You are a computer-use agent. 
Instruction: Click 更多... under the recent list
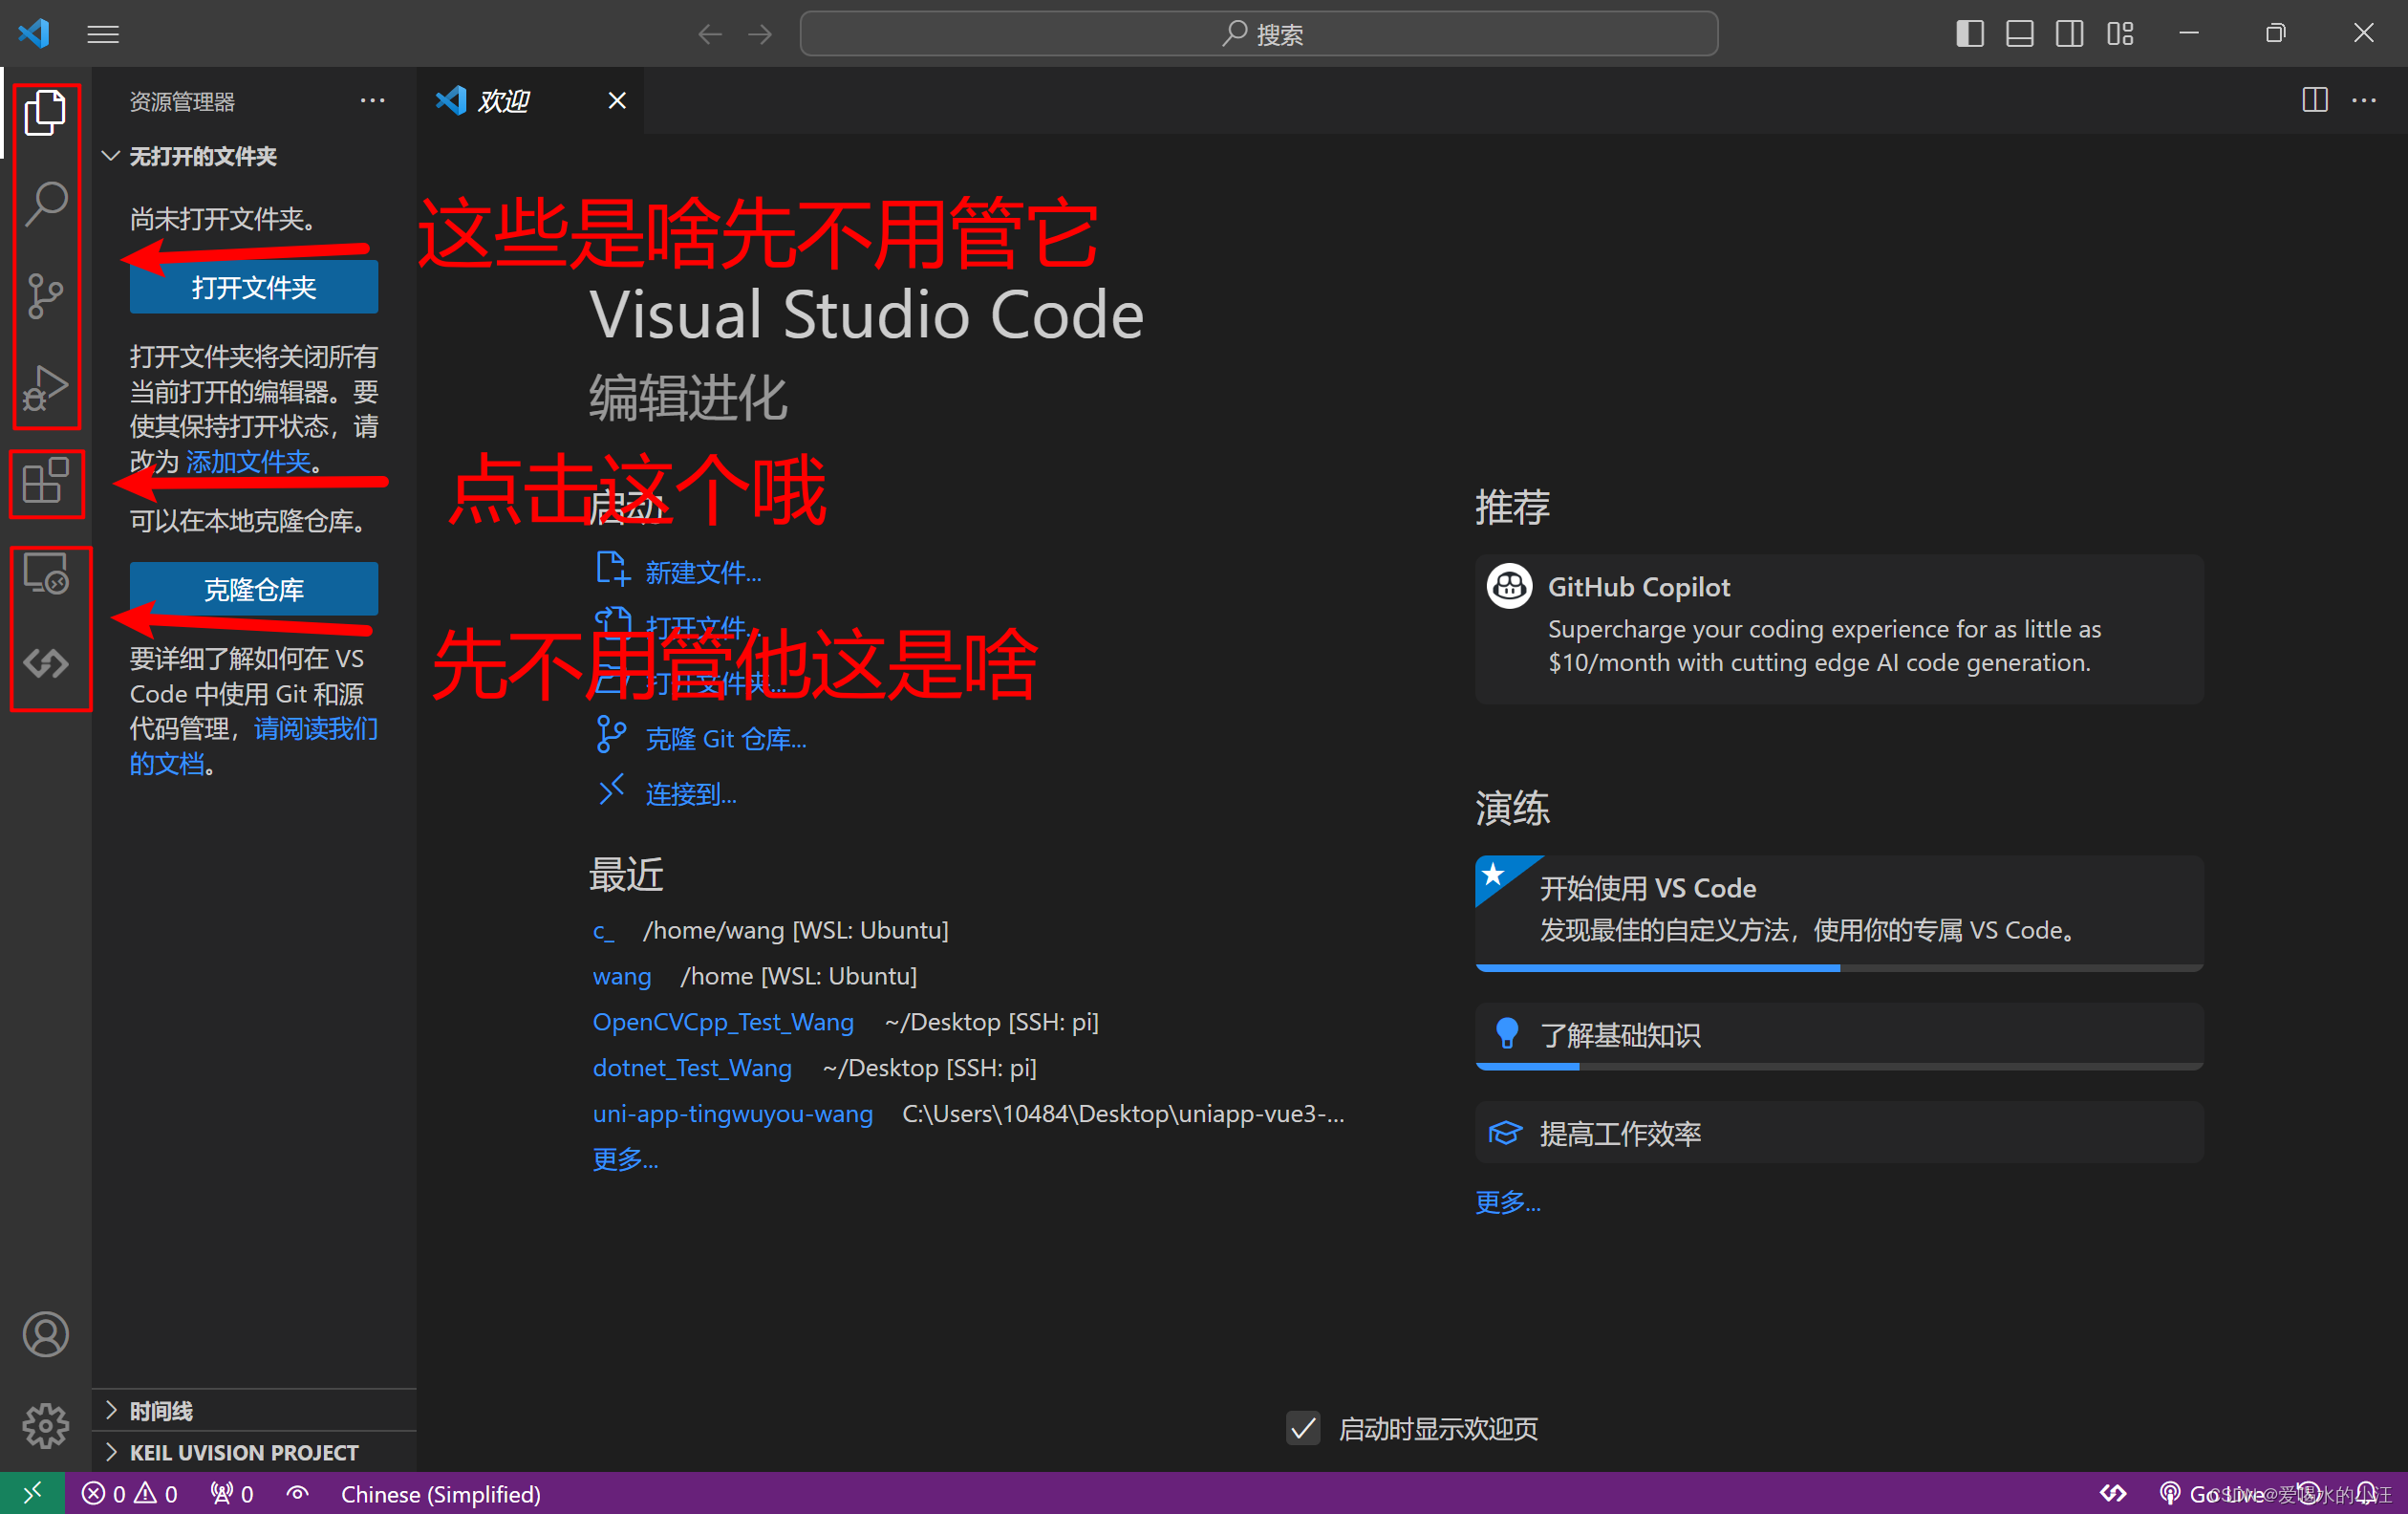[x=625, y=1160]
